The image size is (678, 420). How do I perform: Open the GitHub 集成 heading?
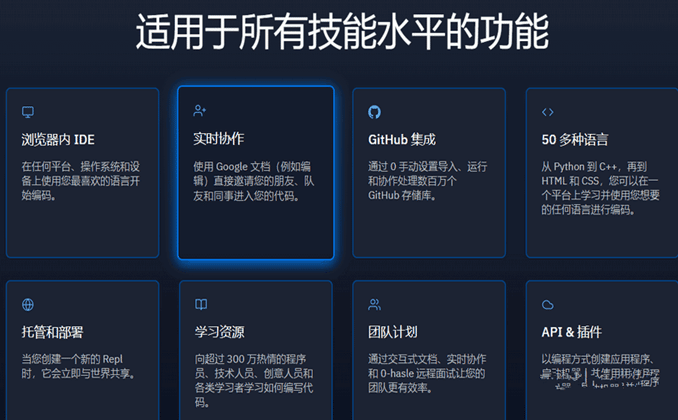[402, 140]
